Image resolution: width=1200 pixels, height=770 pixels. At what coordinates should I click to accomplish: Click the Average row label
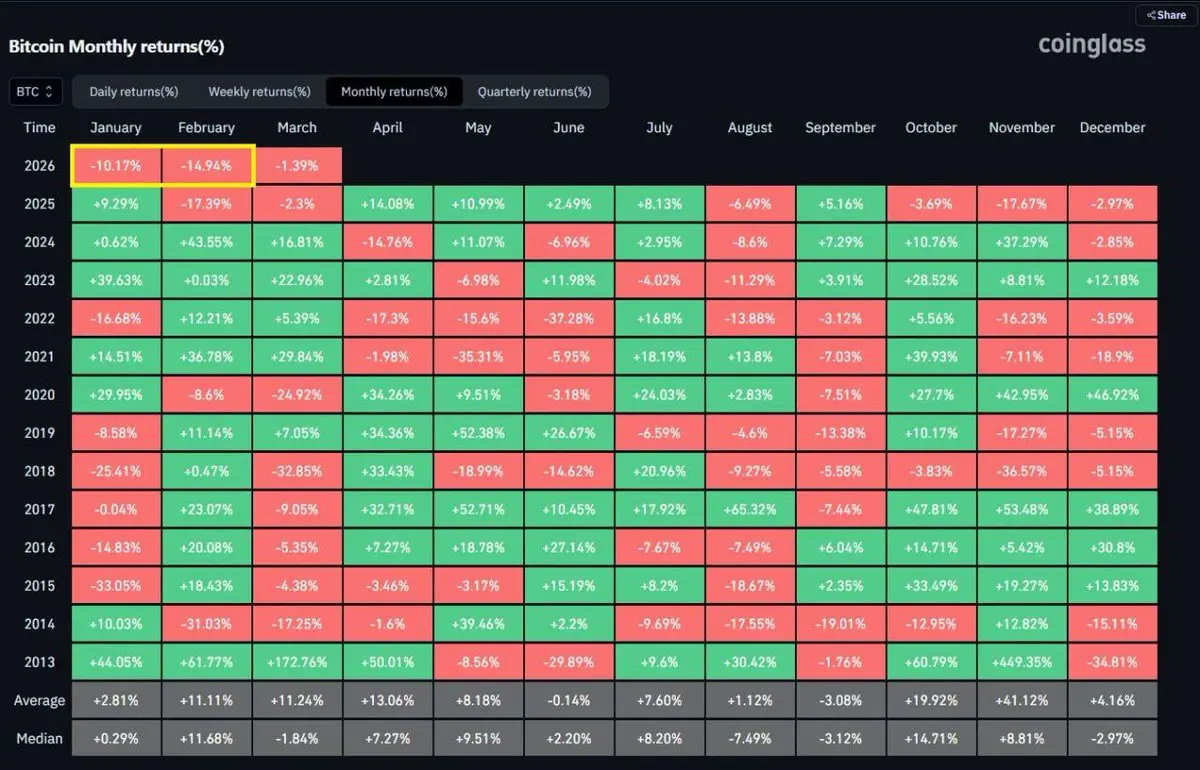[40, 700]
